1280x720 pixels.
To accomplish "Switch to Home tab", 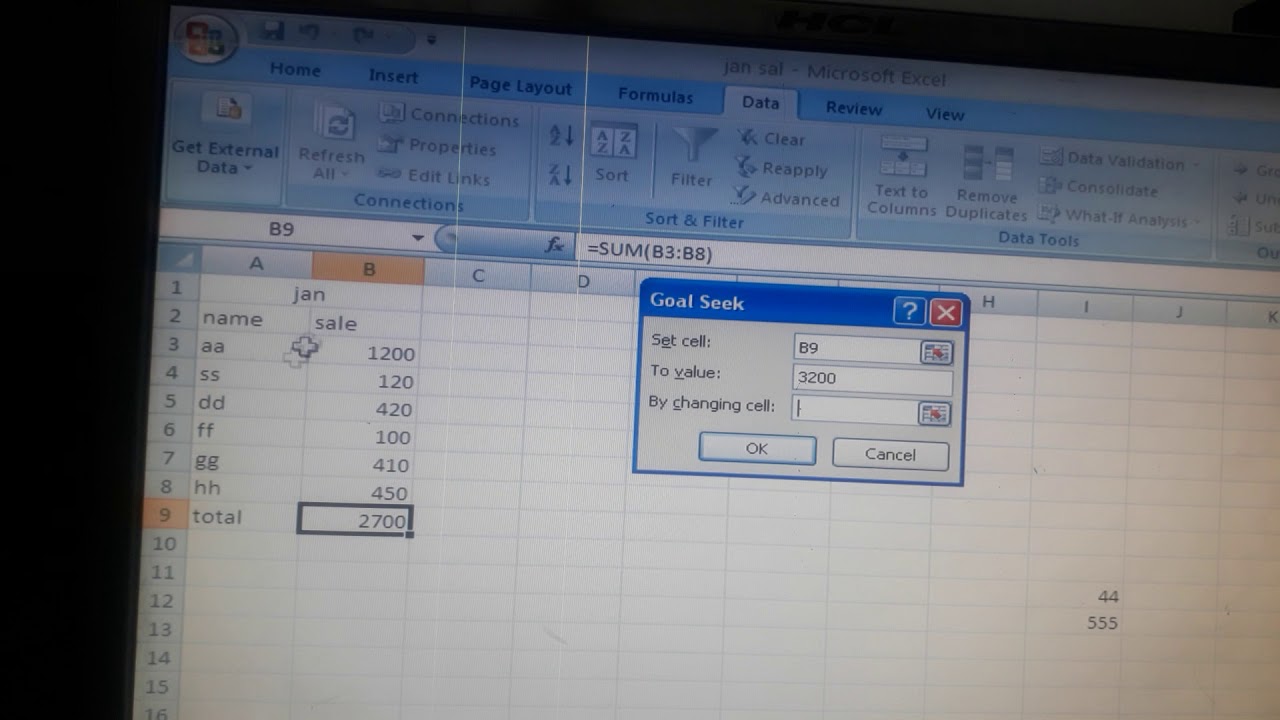I will (x=295, y=69).
